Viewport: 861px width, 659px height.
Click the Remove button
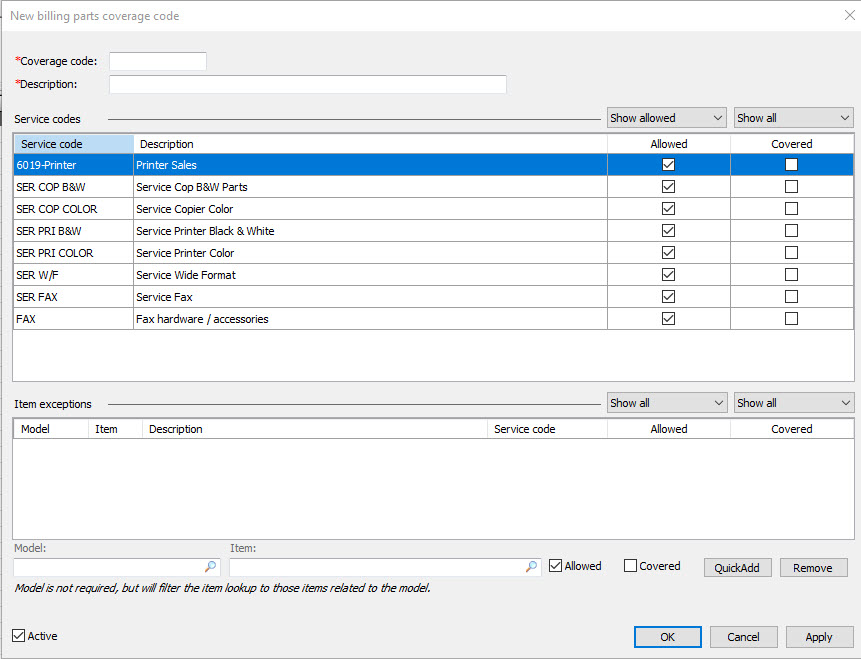[813, 567]
